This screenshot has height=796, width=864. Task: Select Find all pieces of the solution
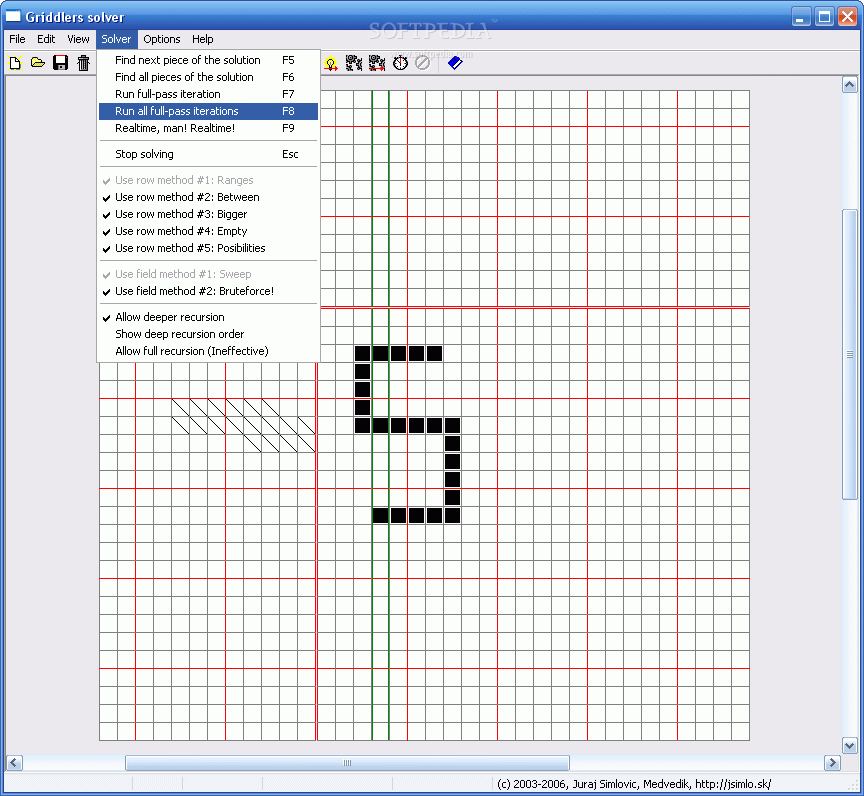click(x=208, y=77)
